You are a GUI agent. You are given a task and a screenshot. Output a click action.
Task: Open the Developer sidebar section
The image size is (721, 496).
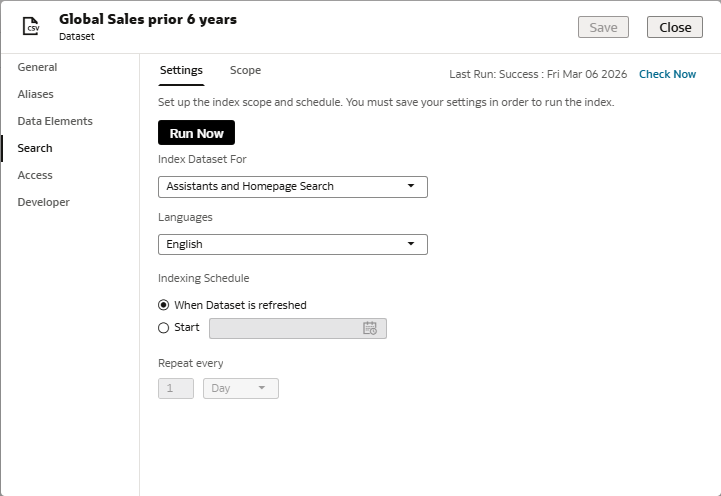pyautogui.click(x=44, y=202)
